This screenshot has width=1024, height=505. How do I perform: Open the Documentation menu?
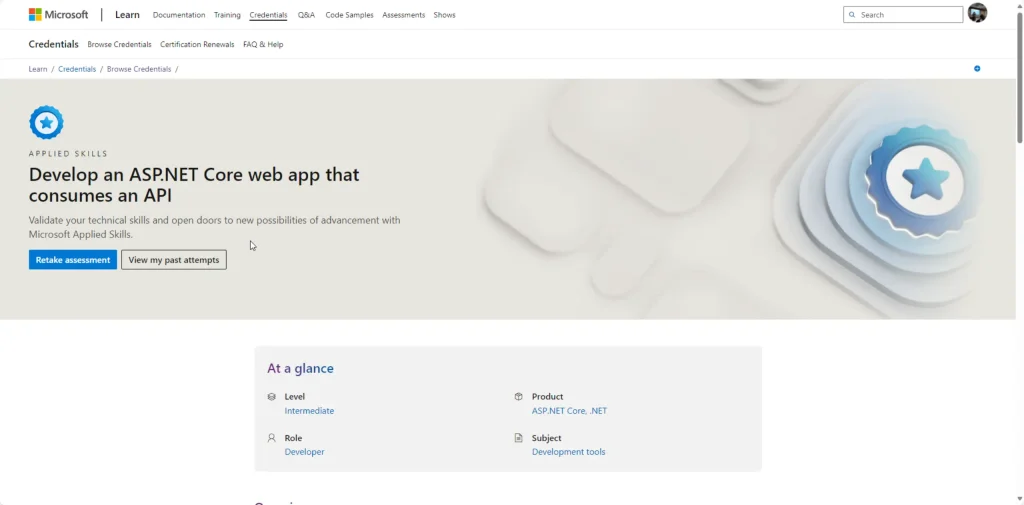click(179, 15)
